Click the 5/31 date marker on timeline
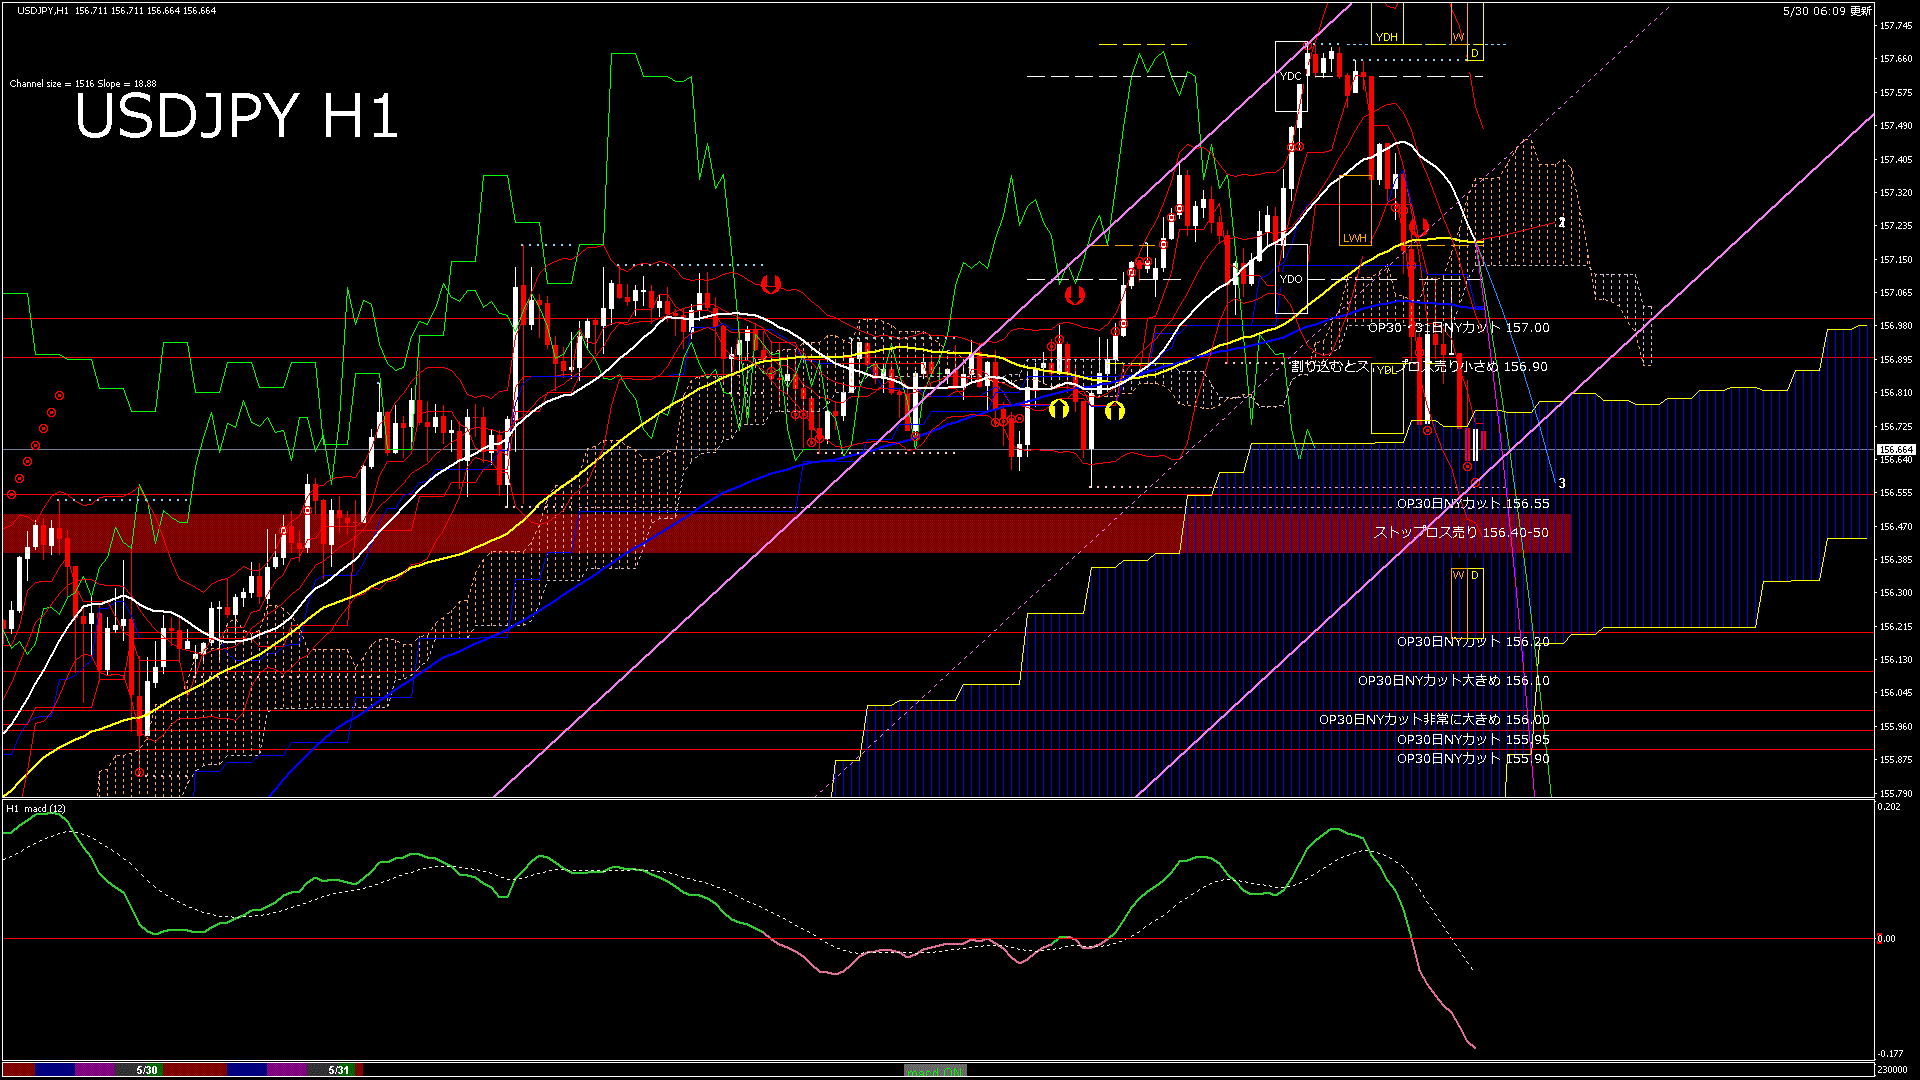Screen dimensions: 1920x1080 (x=339, y=1070)
